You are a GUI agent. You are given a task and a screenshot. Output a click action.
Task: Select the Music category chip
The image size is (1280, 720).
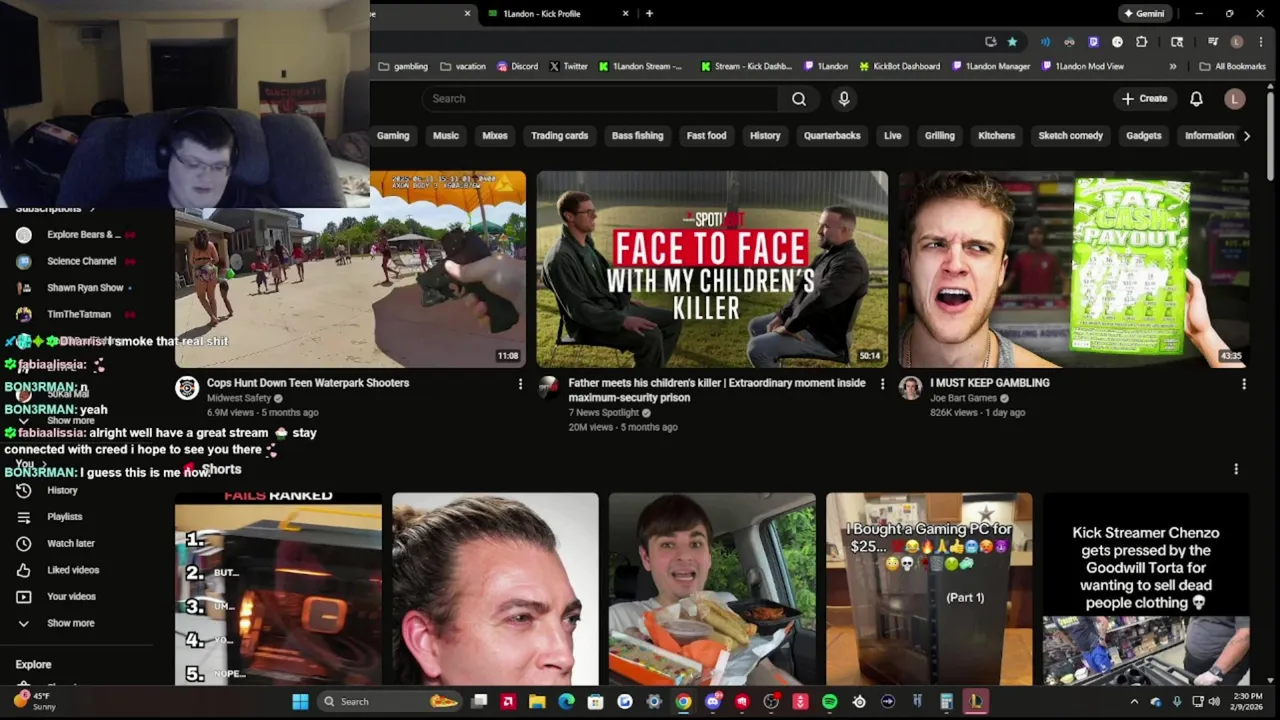[x=446, y=136]
